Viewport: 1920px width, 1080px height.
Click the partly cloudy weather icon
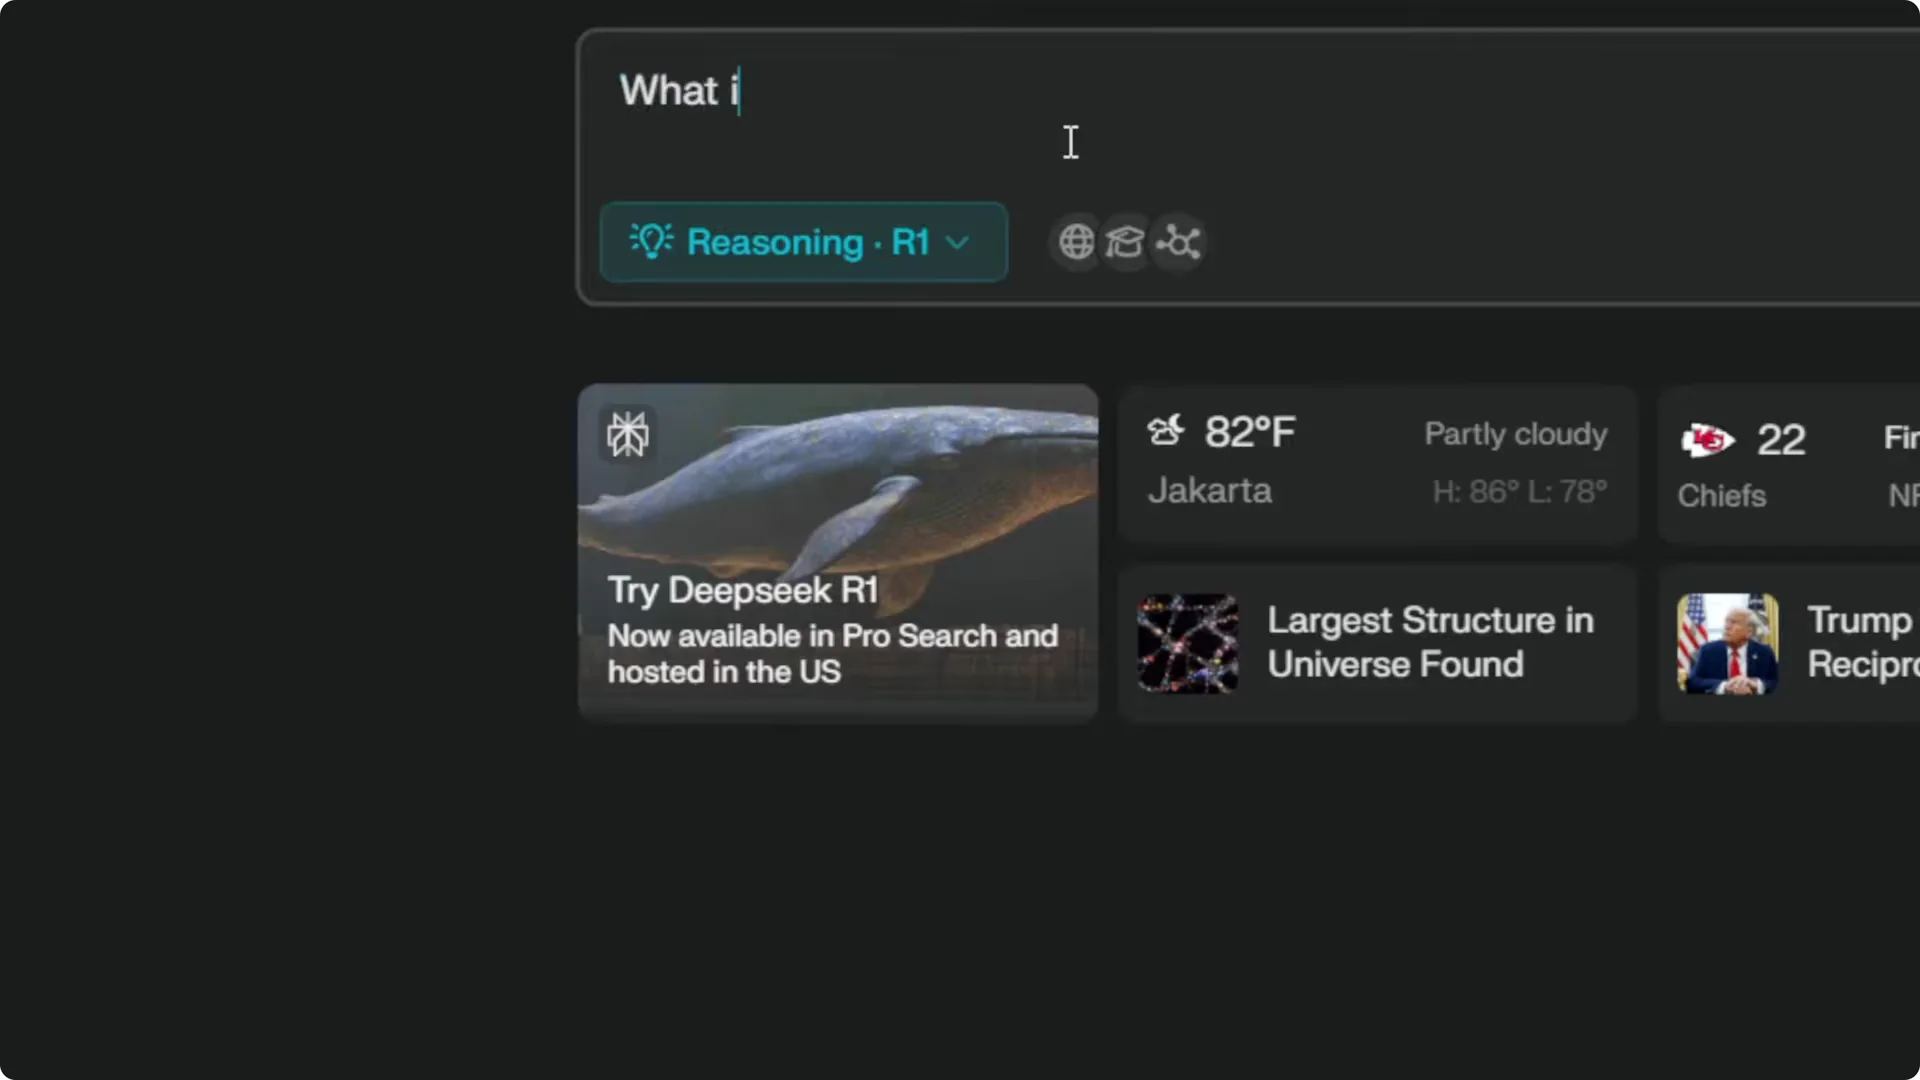[x=1166, y=430]
